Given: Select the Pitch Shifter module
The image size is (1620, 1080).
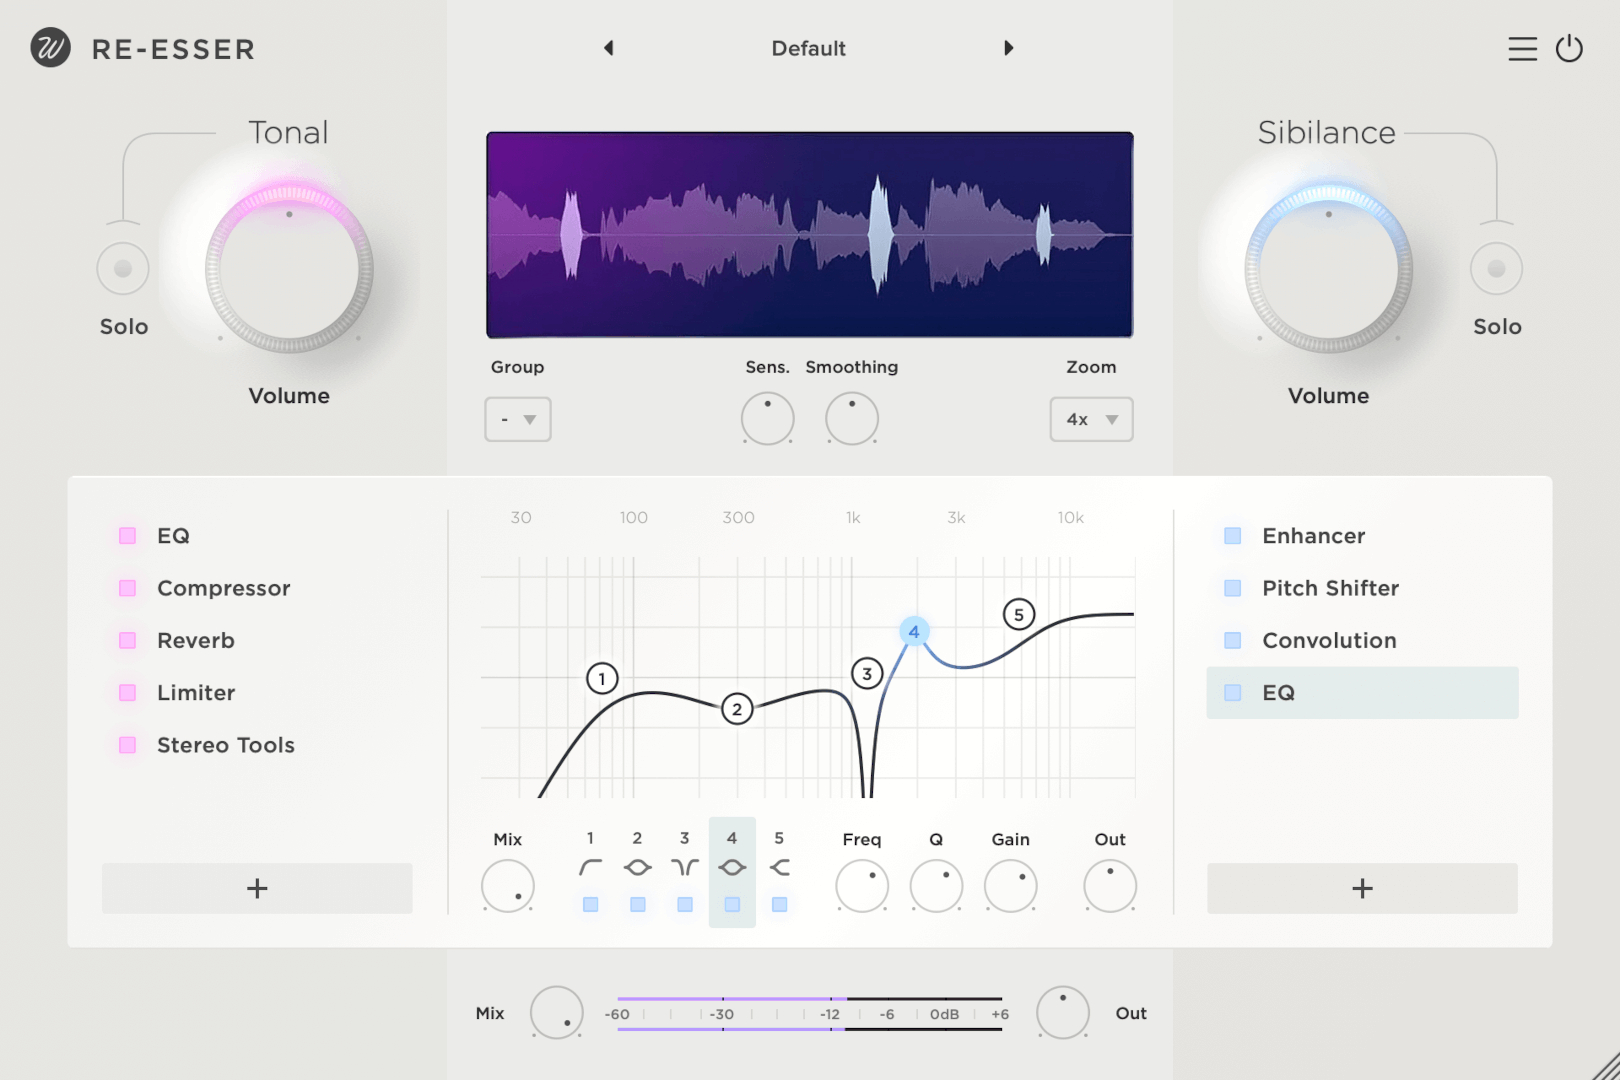Looking at the screenshot, I should pos(1330,588).
